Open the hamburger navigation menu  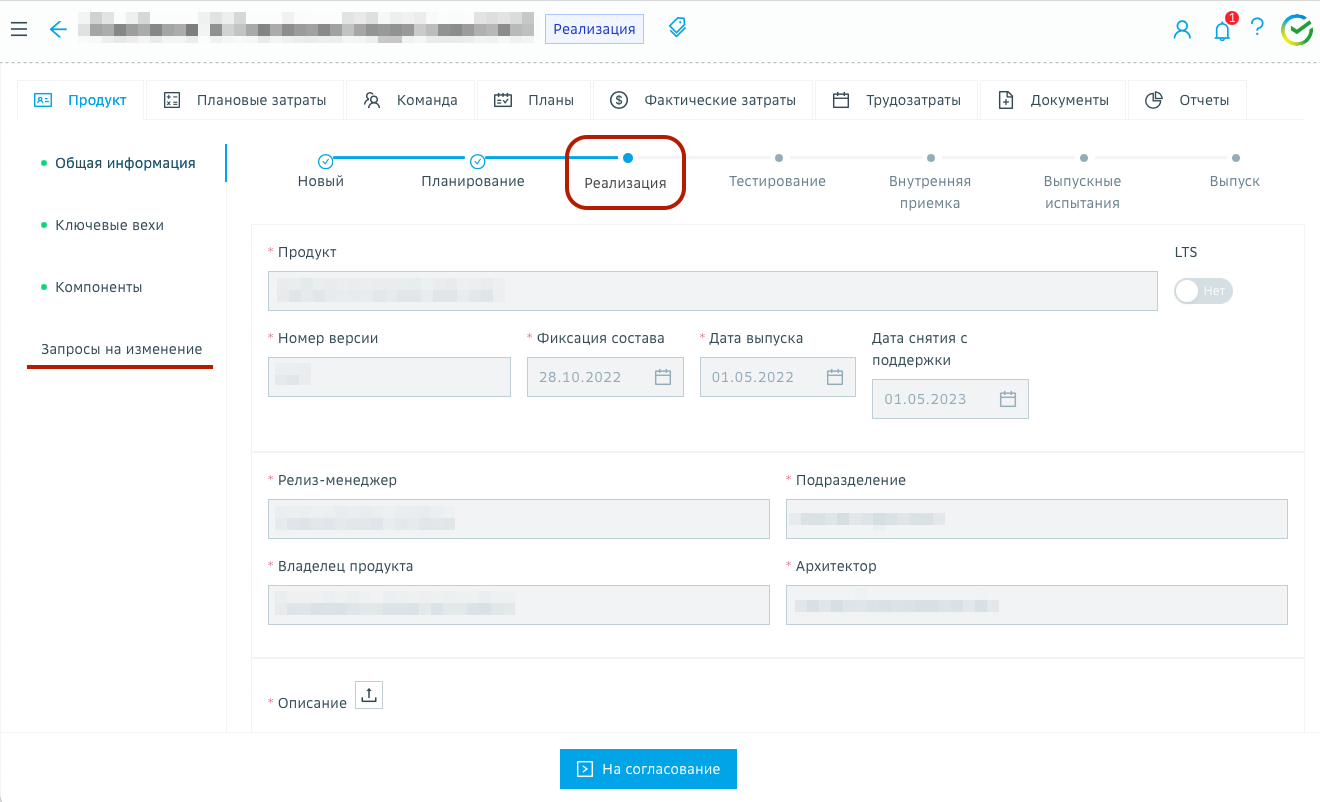coord(18,29)
